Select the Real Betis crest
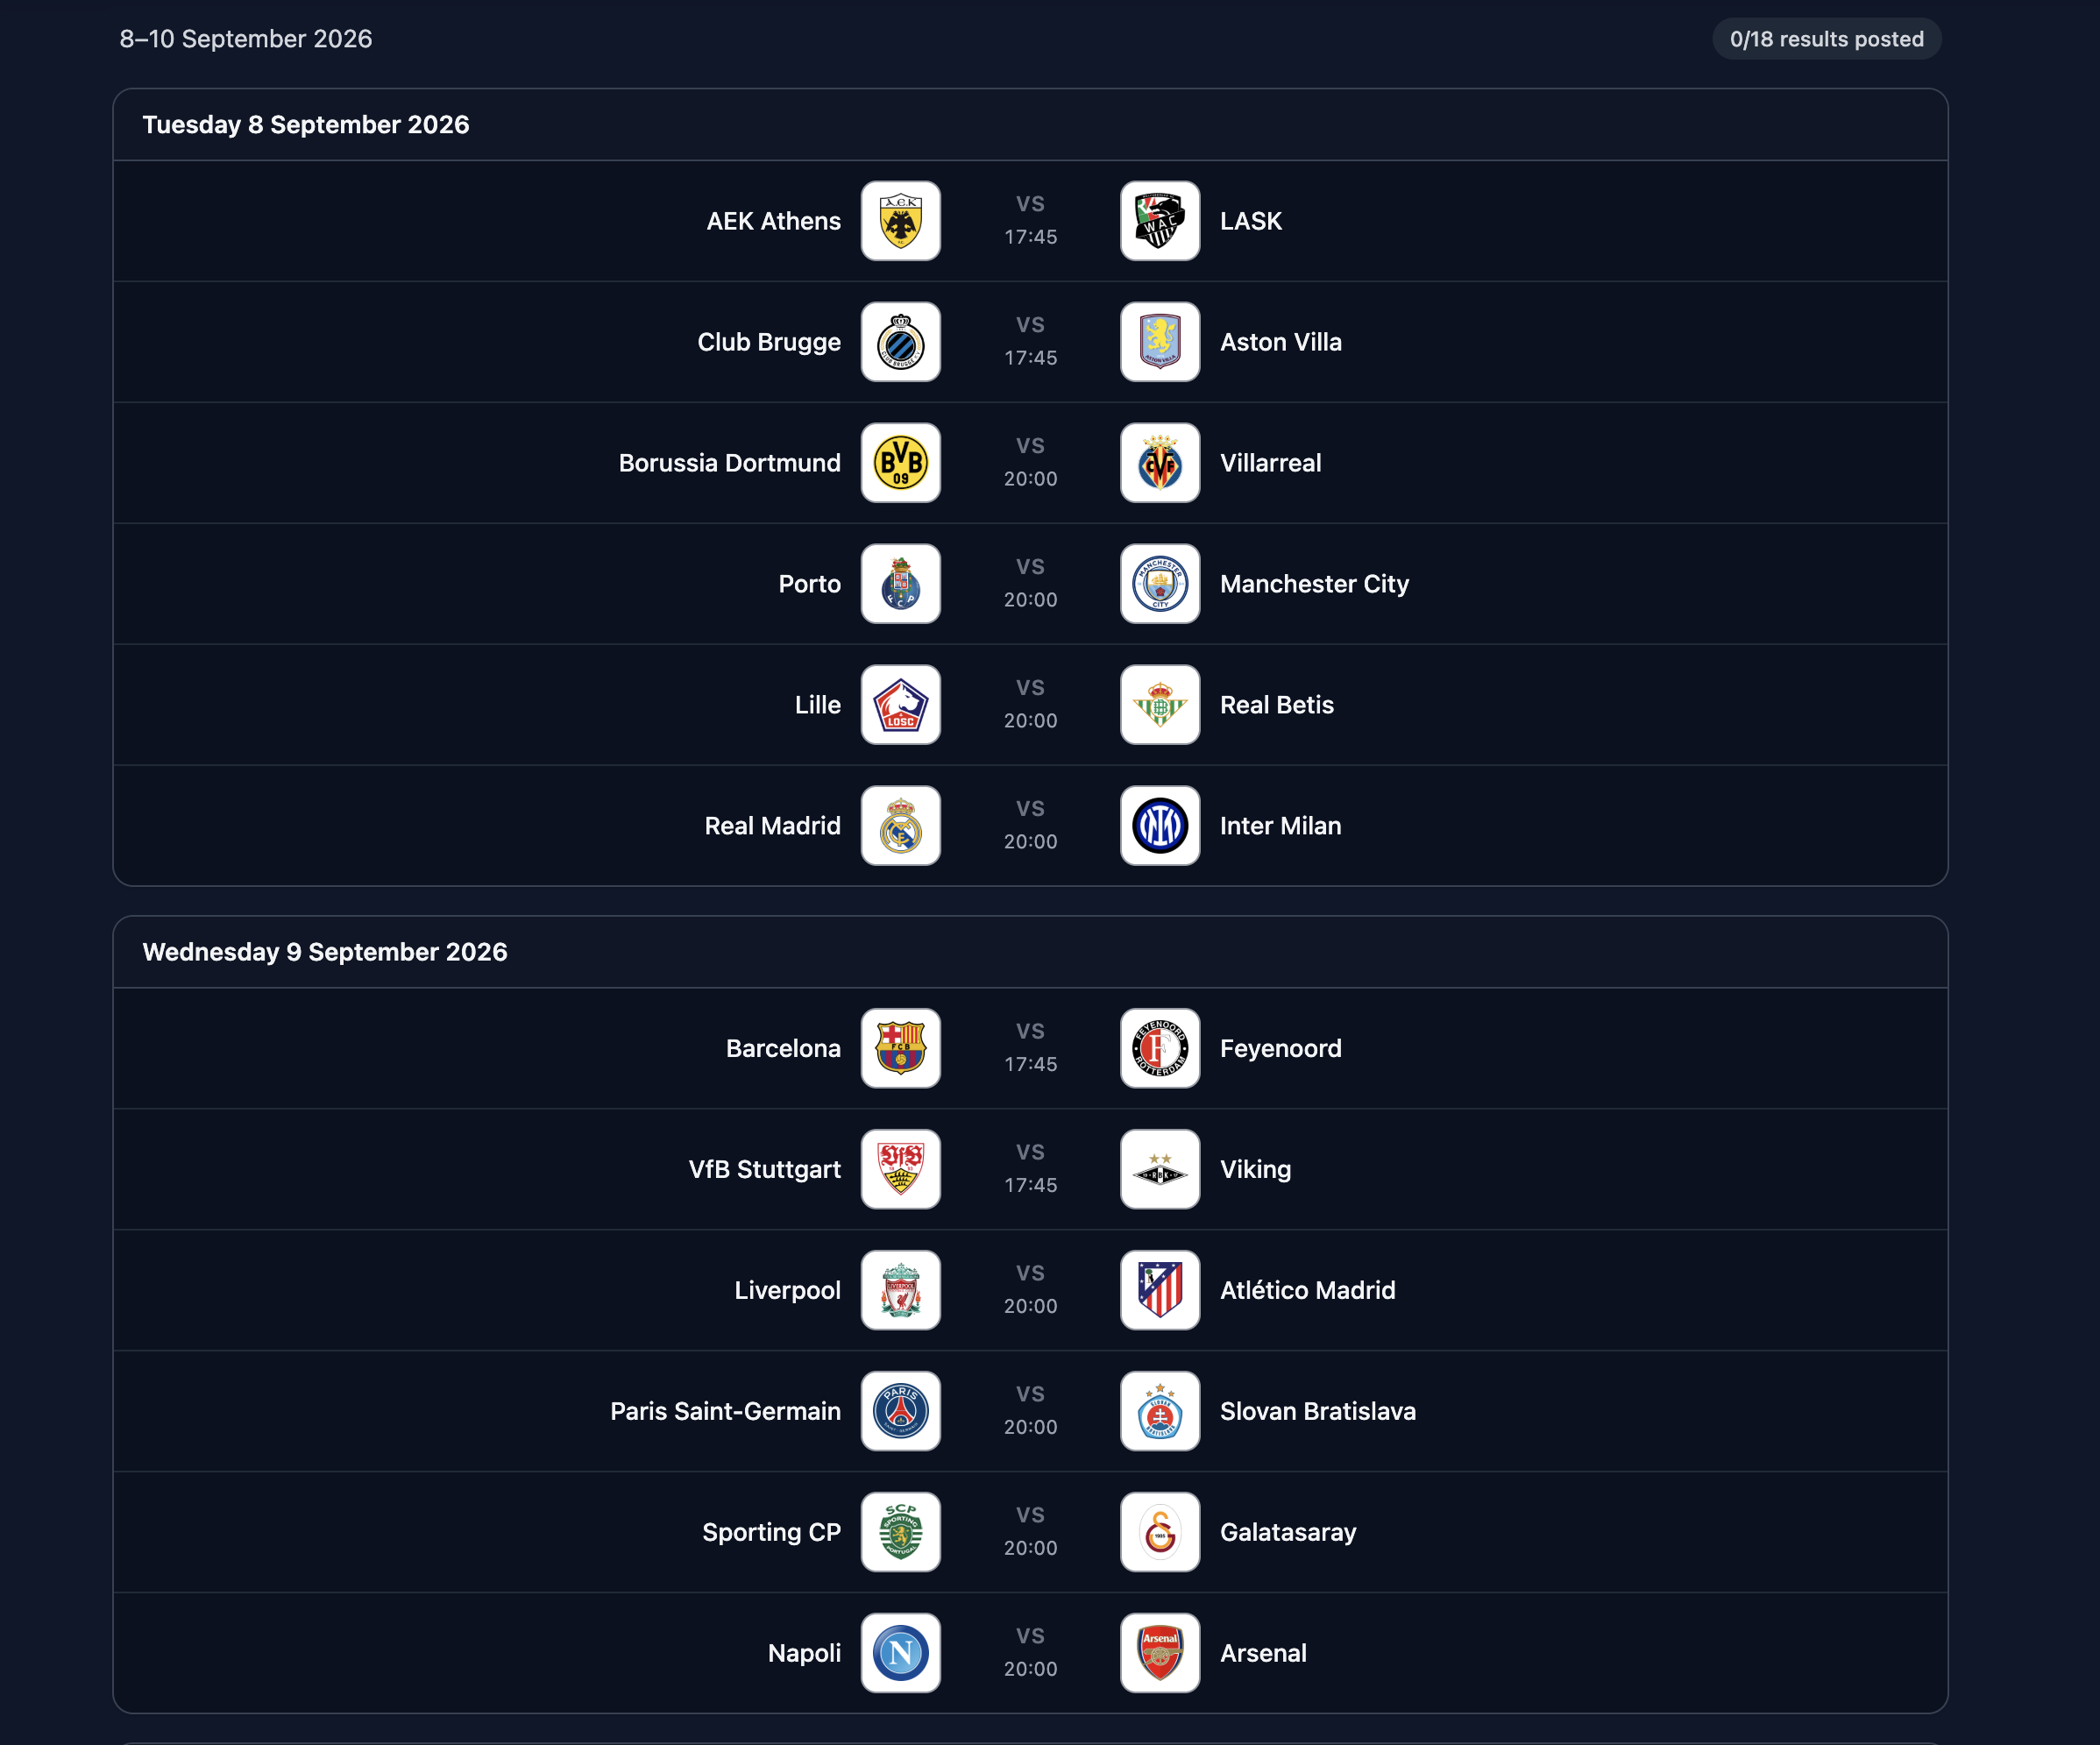The height and width of the screenshot is (1745, 2100). click(x=1160, y=705)
